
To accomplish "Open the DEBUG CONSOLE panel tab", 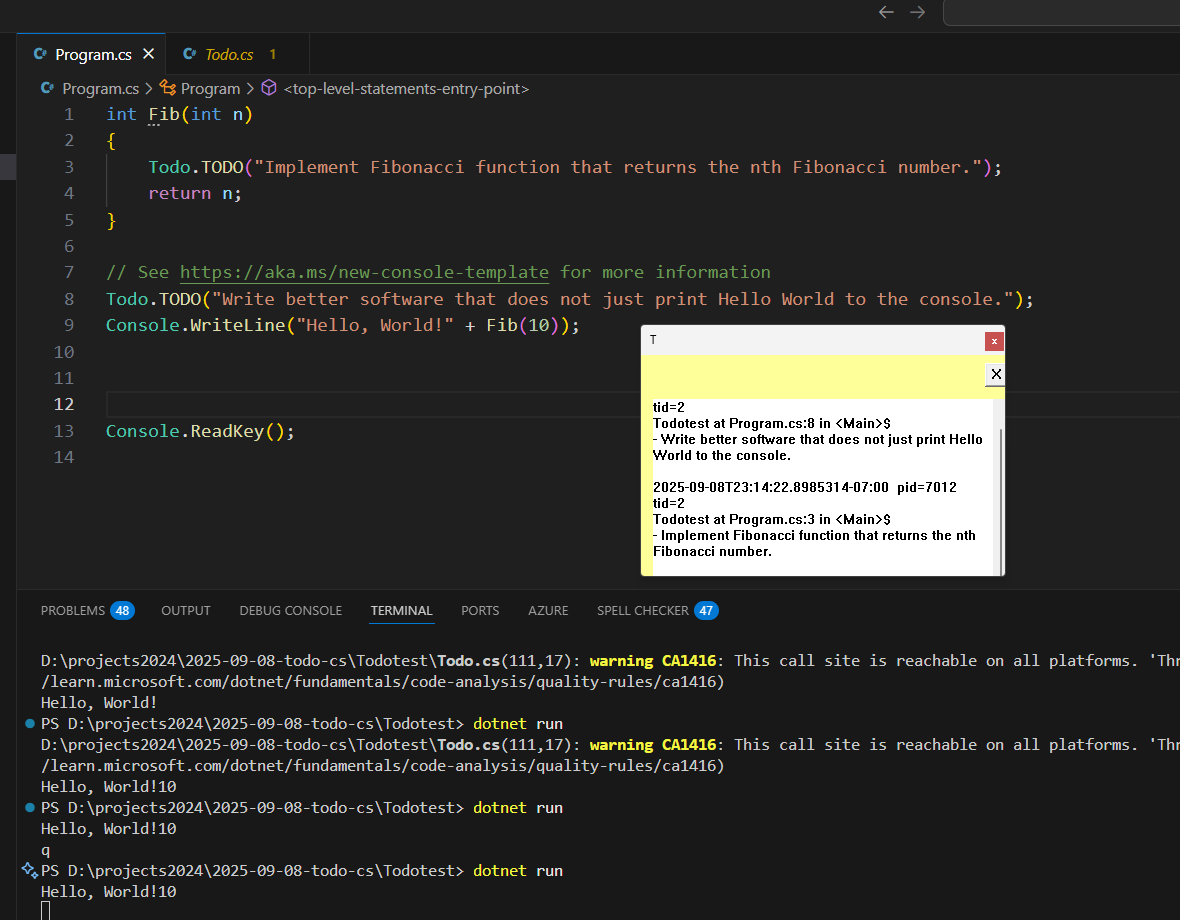I will click(290, 610).
